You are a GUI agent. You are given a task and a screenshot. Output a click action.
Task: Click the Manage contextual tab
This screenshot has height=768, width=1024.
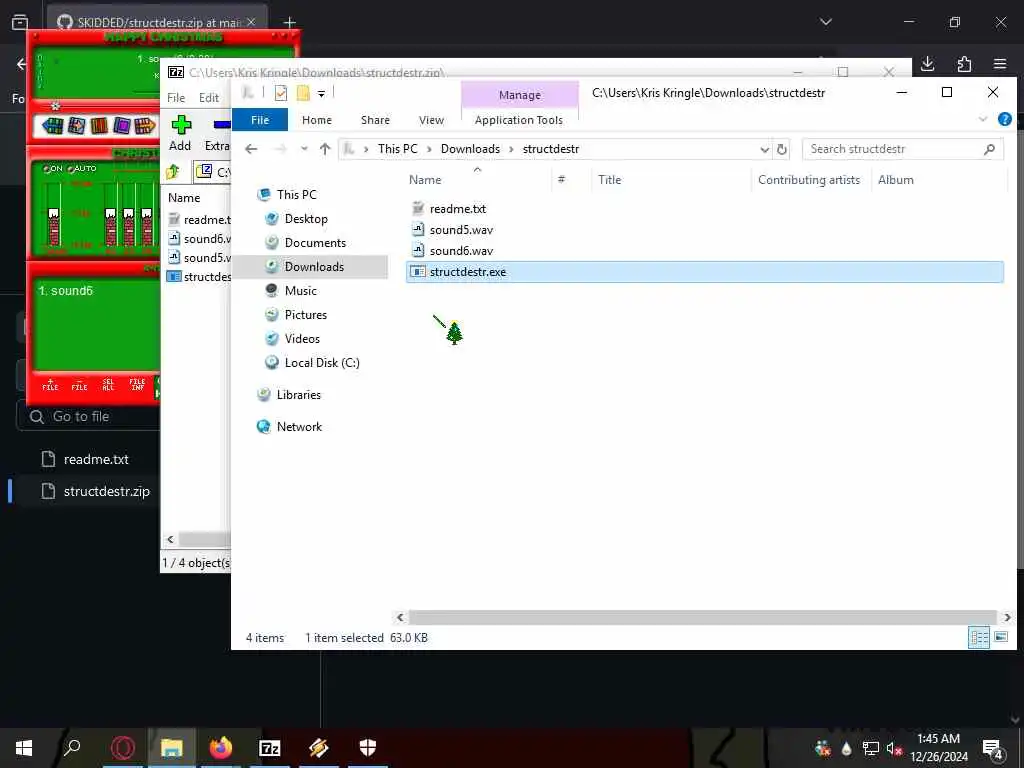520,95
